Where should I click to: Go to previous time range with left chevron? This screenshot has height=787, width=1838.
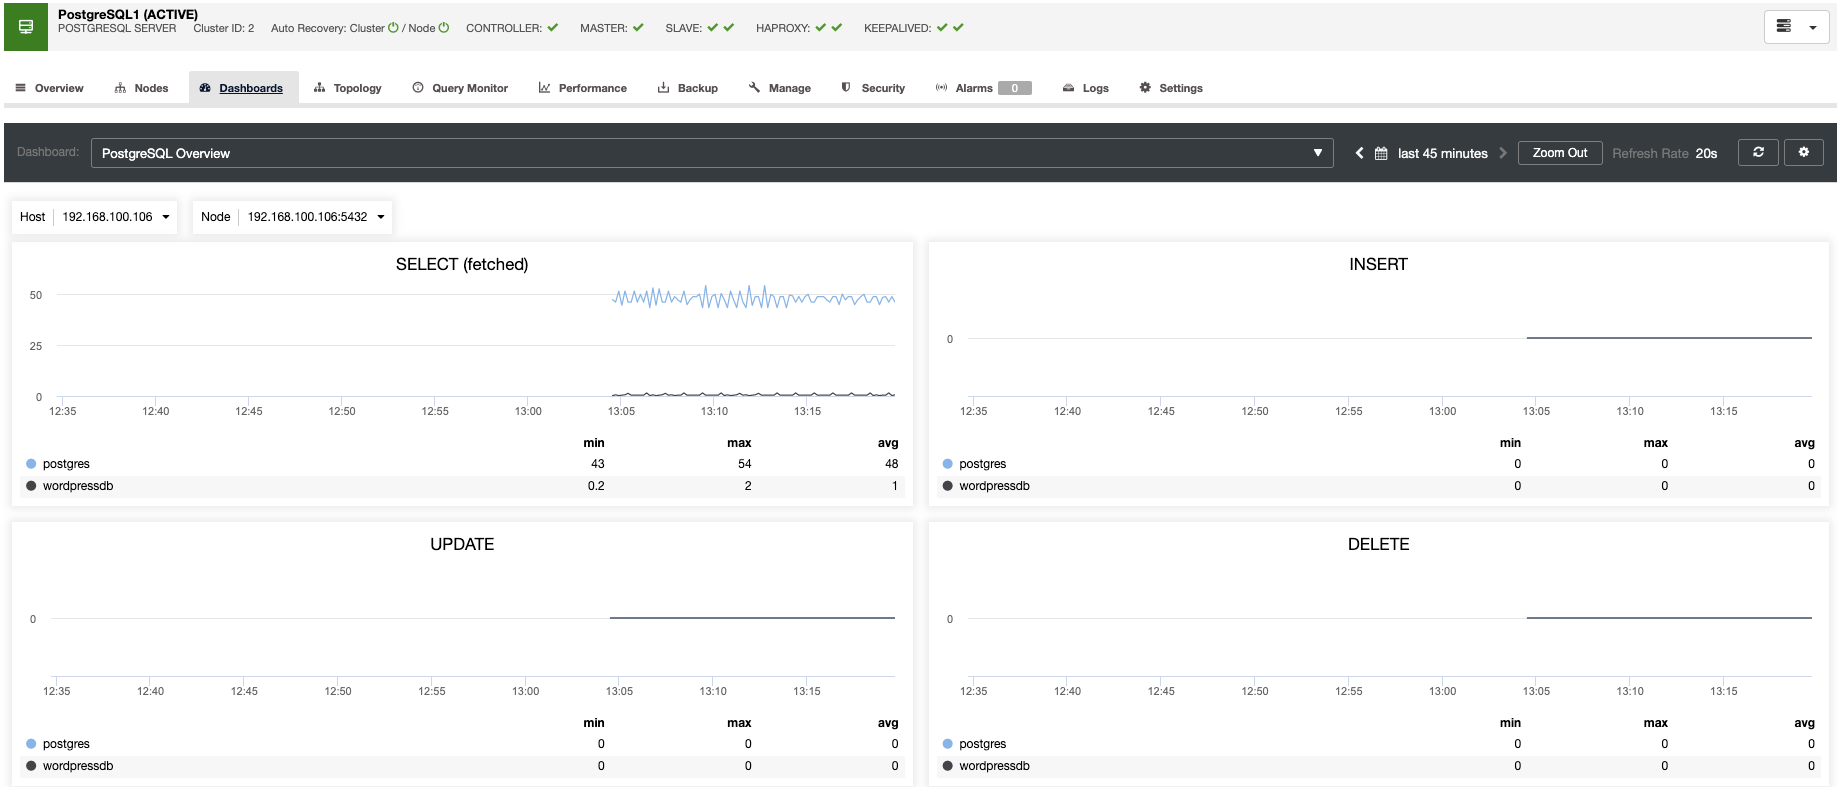coord(1359,153)
